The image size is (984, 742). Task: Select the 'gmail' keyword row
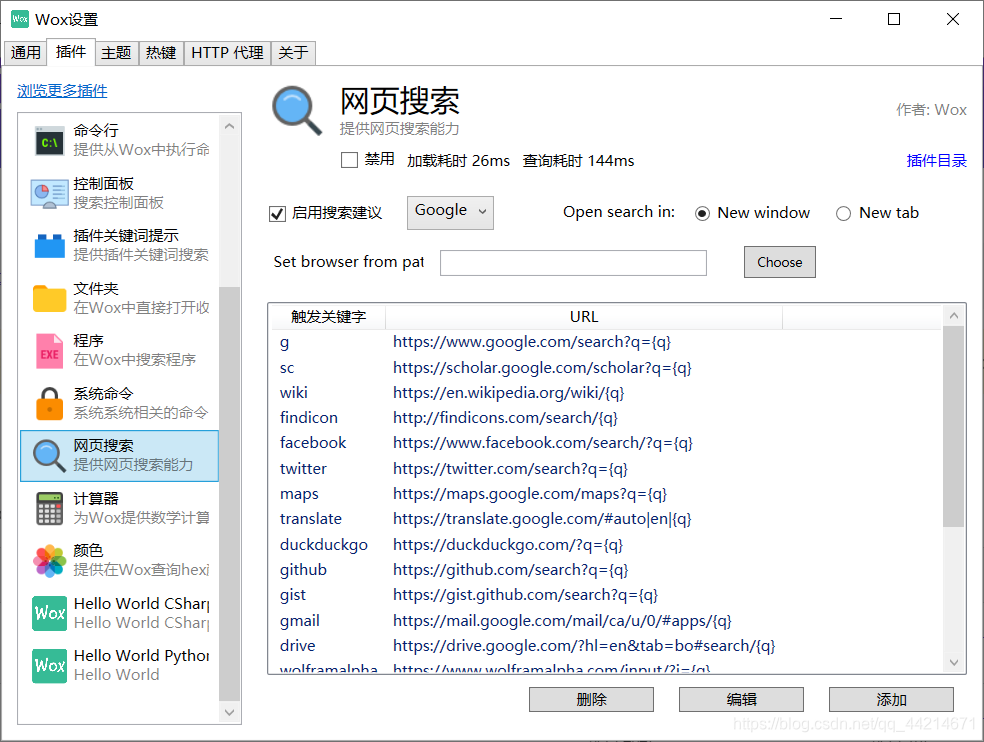pos(606,621)
